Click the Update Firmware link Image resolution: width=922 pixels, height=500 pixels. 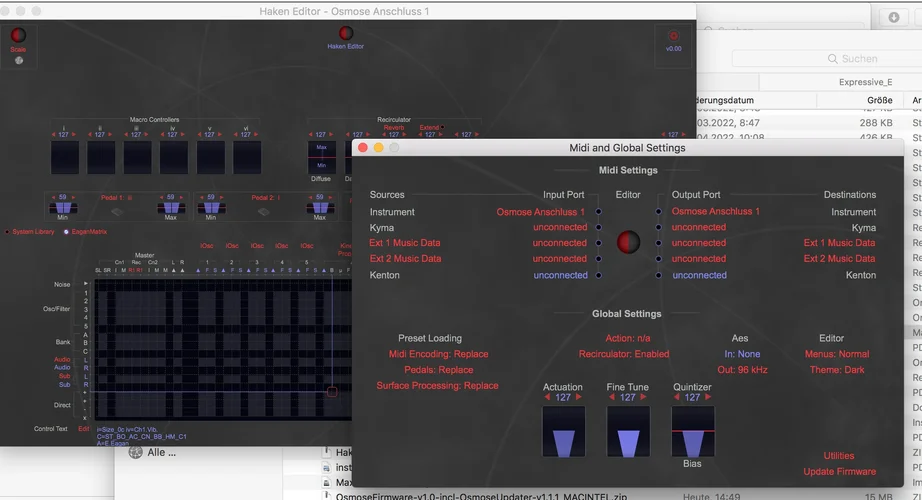(839, 472)
